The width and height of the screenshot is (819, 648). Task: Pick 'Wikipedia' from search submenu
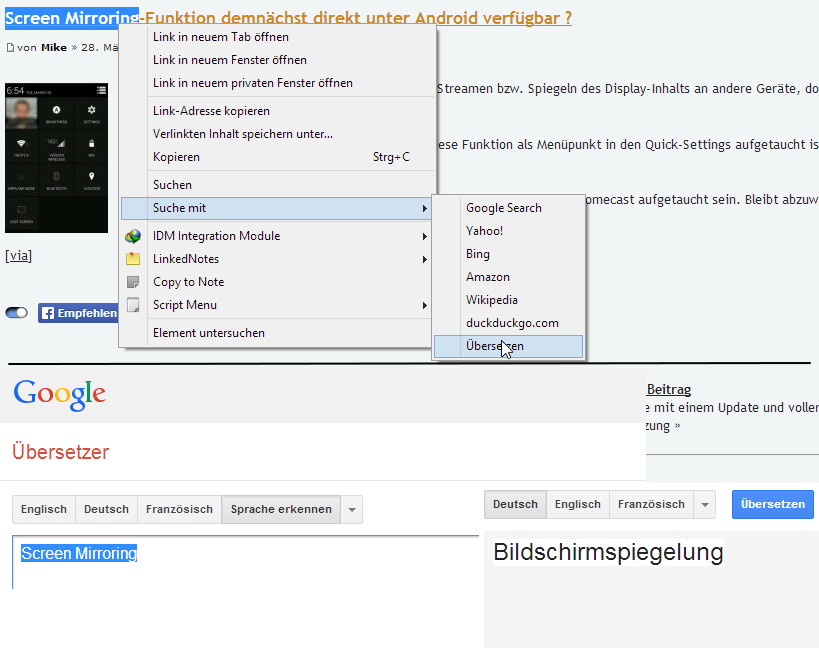click(508, 300)
